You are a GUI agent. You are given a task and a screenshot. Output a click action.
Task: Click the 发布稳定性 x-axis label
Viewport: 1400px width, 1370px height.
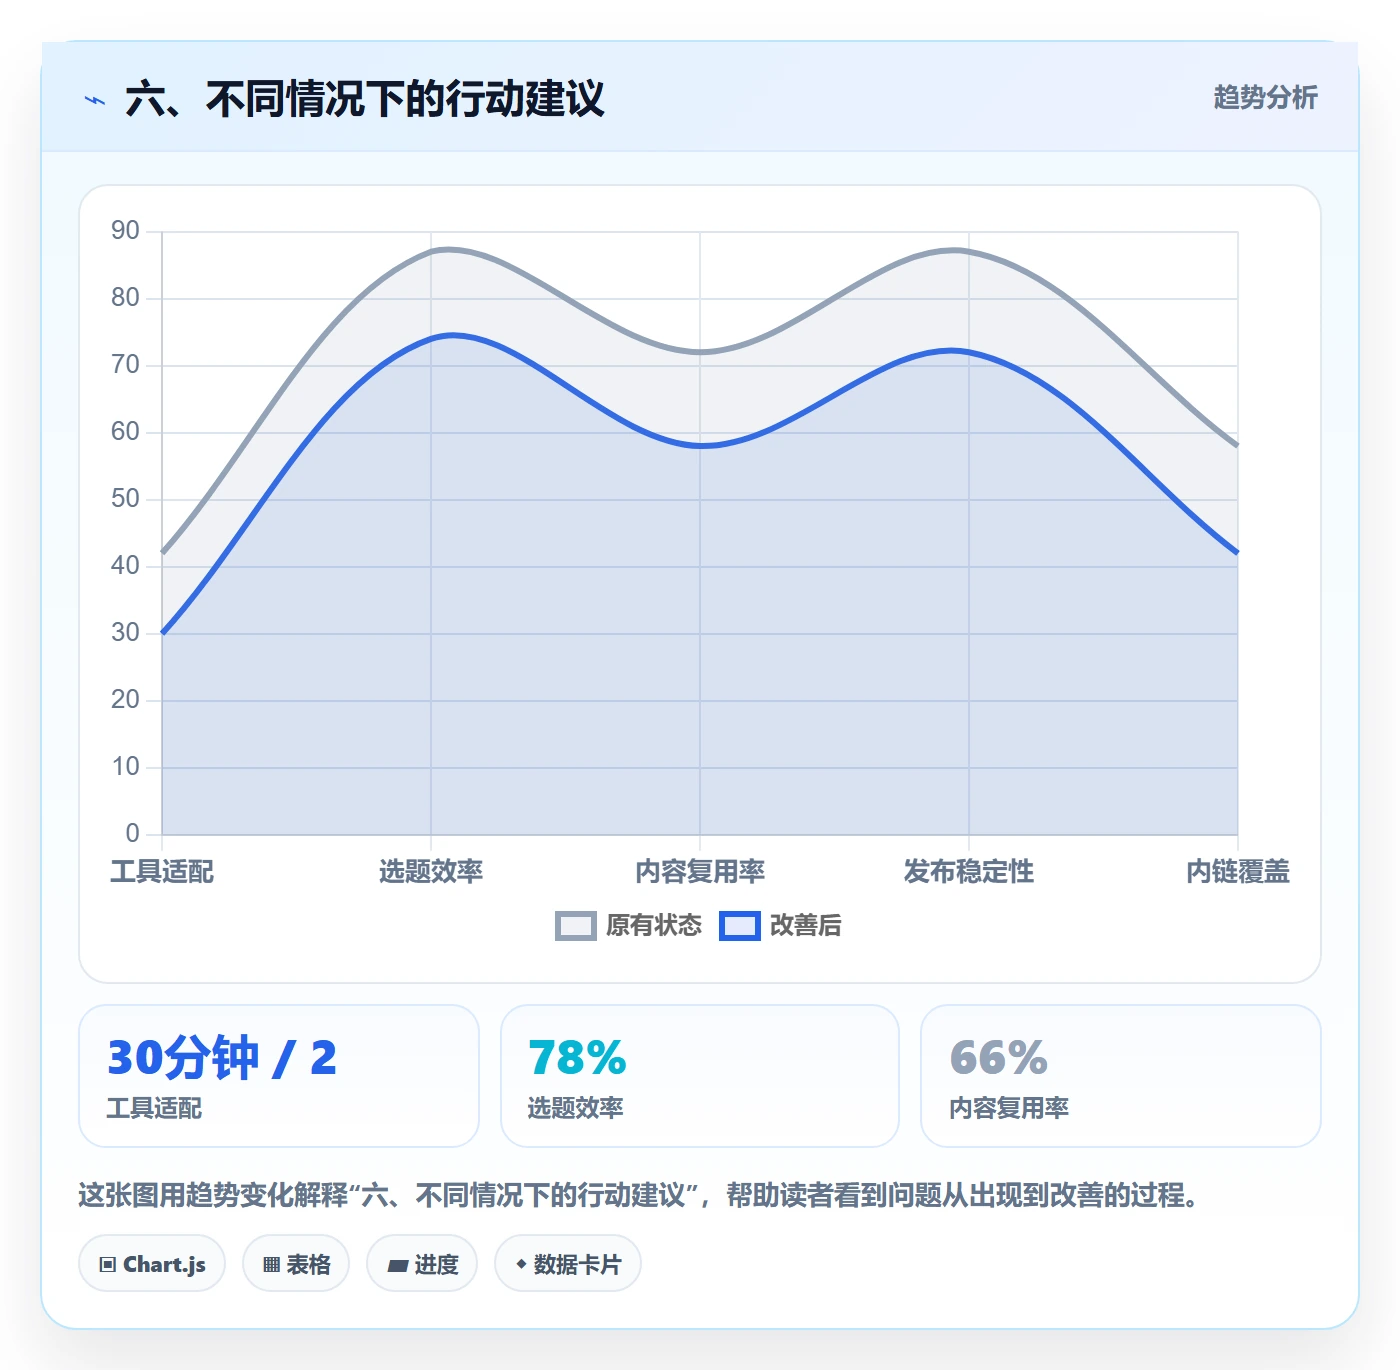[x=969, y=872]
